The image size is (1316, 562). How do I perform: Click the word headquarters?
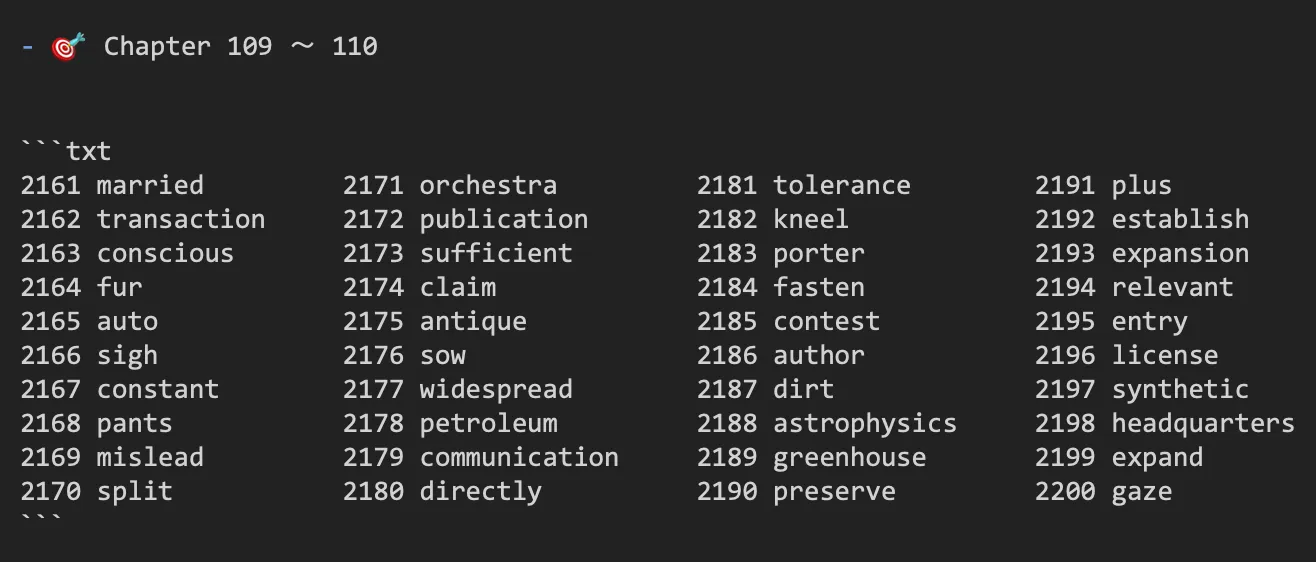click(1203, 424)
